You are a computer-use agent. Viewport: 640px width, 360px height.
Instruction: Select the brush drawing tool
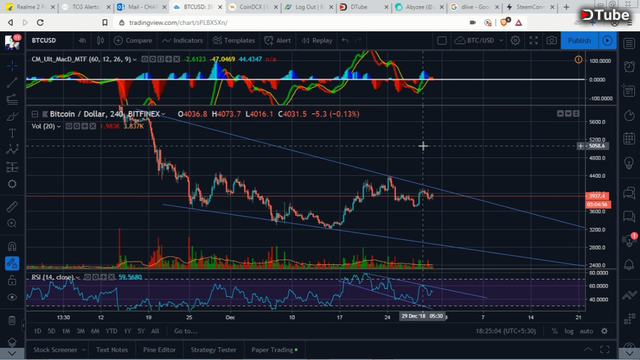[x=12, y=116]
